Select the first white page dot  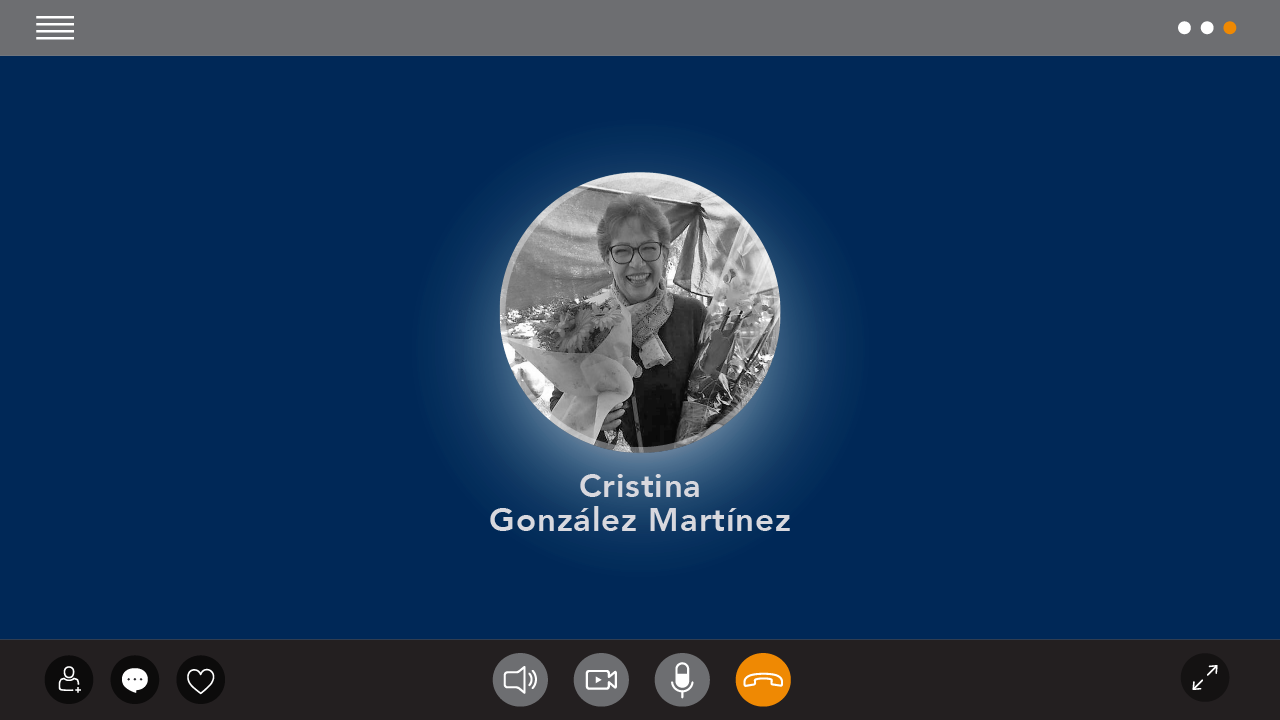1184,28
